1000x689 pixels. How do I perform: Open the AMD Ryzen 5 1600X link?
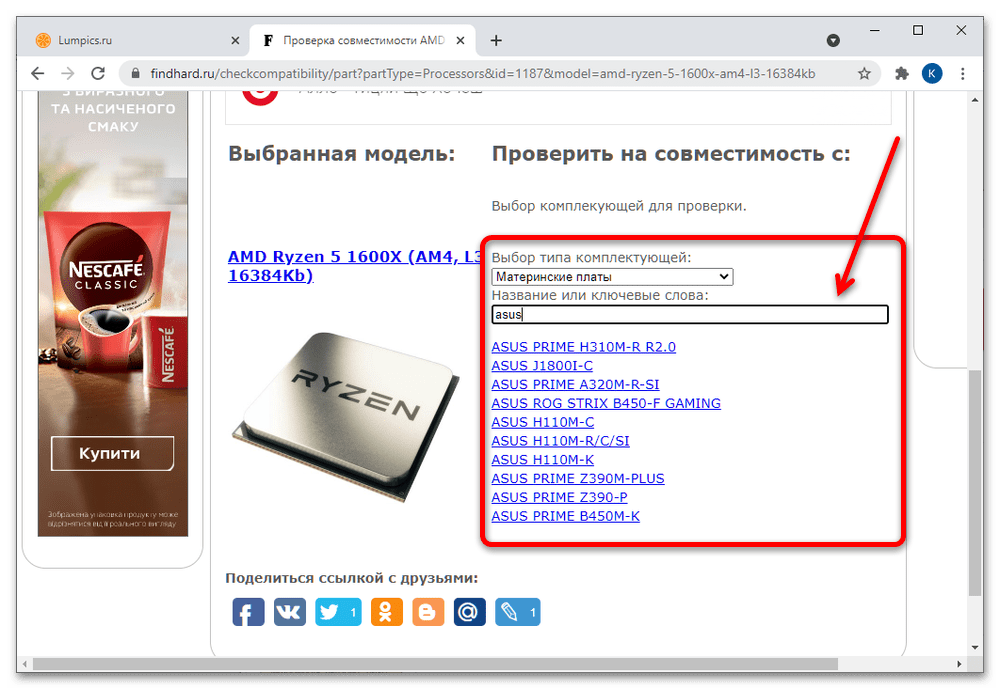(355, 266)
